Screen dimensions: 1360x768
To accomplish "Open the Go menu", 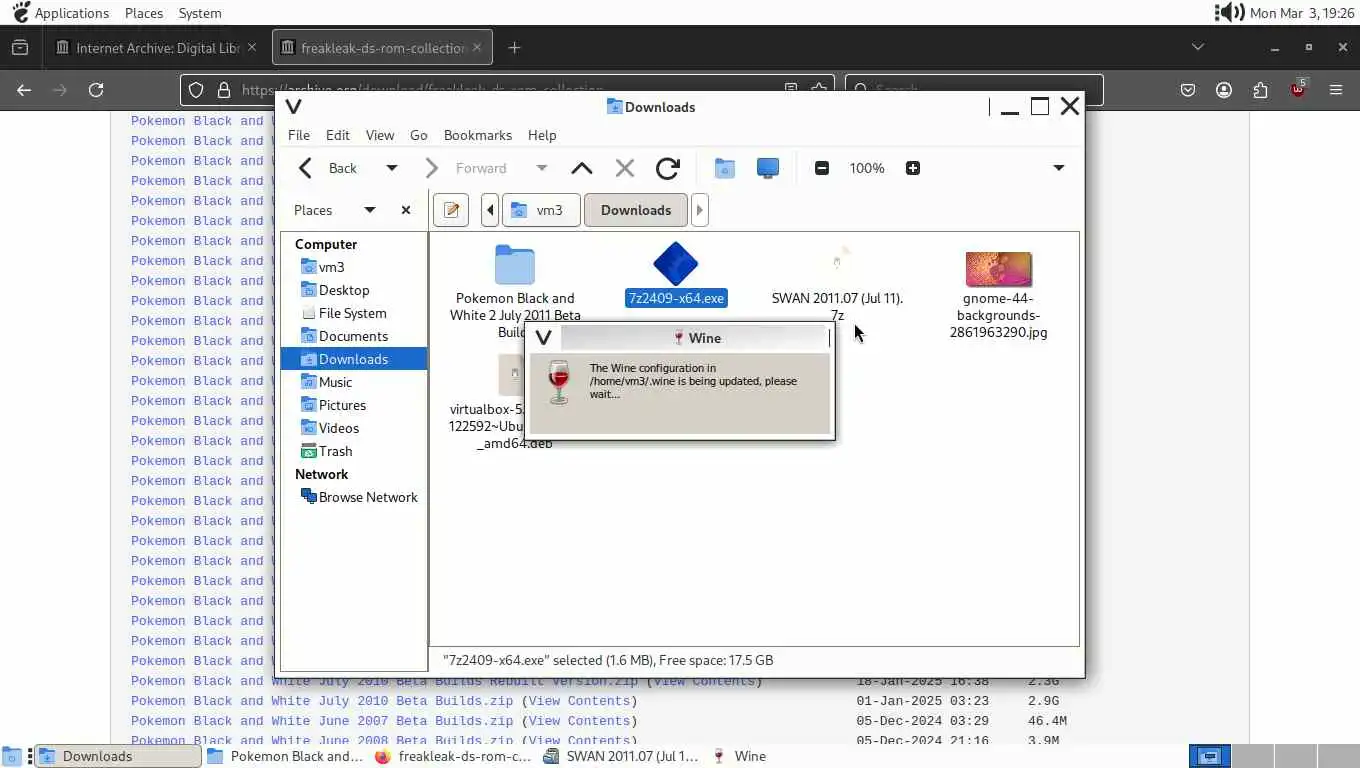I will point(419,135).
